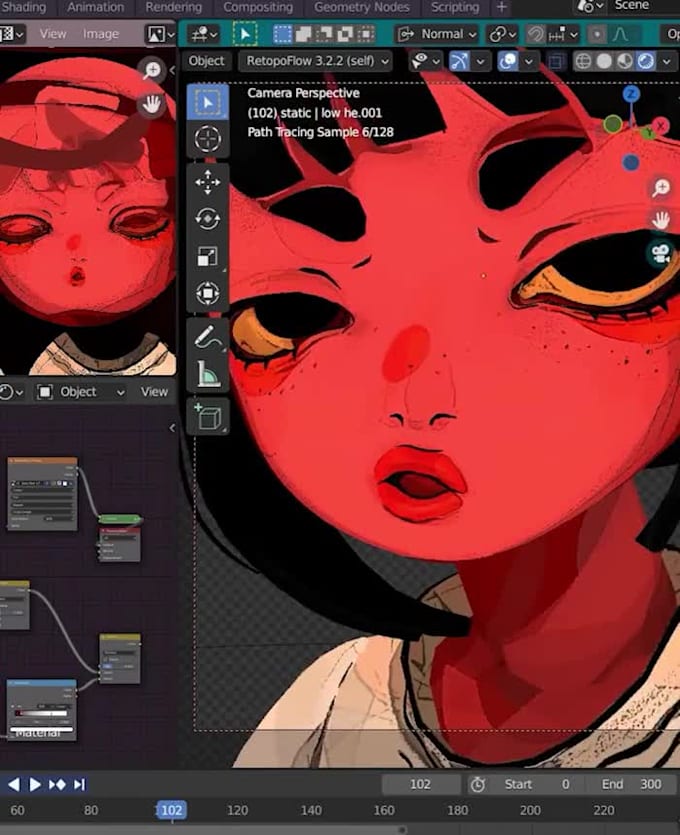
Task: Add a new workspace with the plus tab
Action: click(501, 7)
